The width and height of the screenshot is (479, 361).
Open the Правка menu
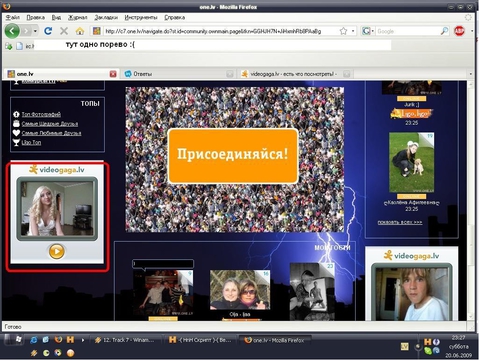(35, 17)
